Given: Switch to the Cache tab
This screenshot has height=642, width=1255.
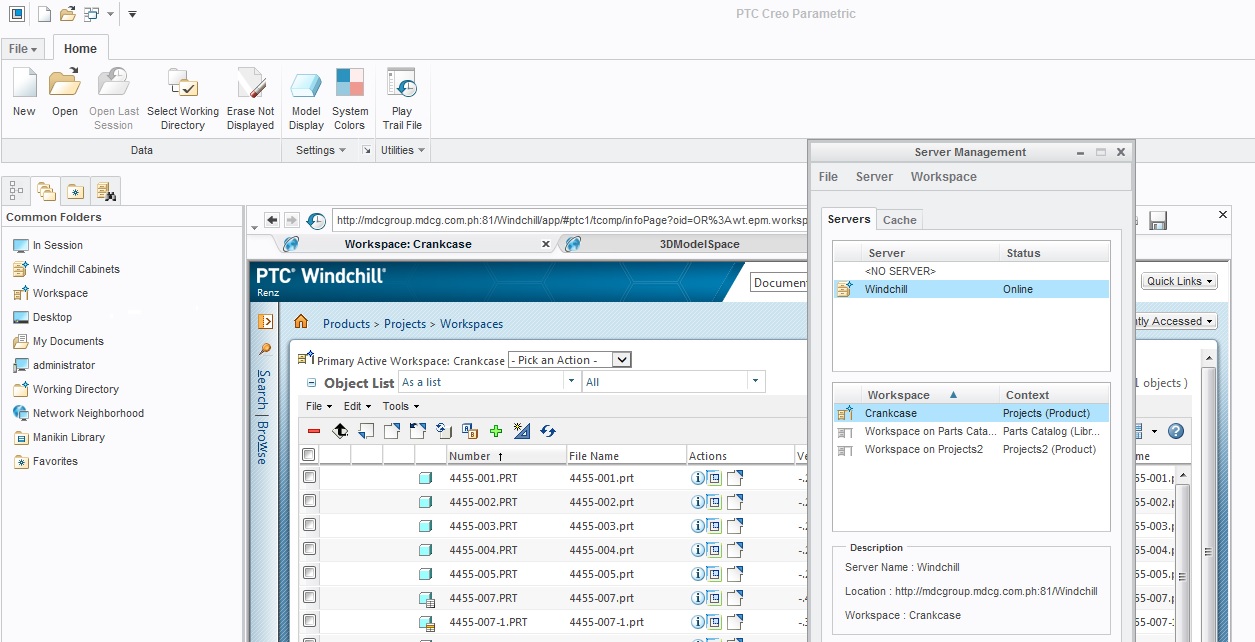Looking at the screenshot, I should (x=899, y=220).
